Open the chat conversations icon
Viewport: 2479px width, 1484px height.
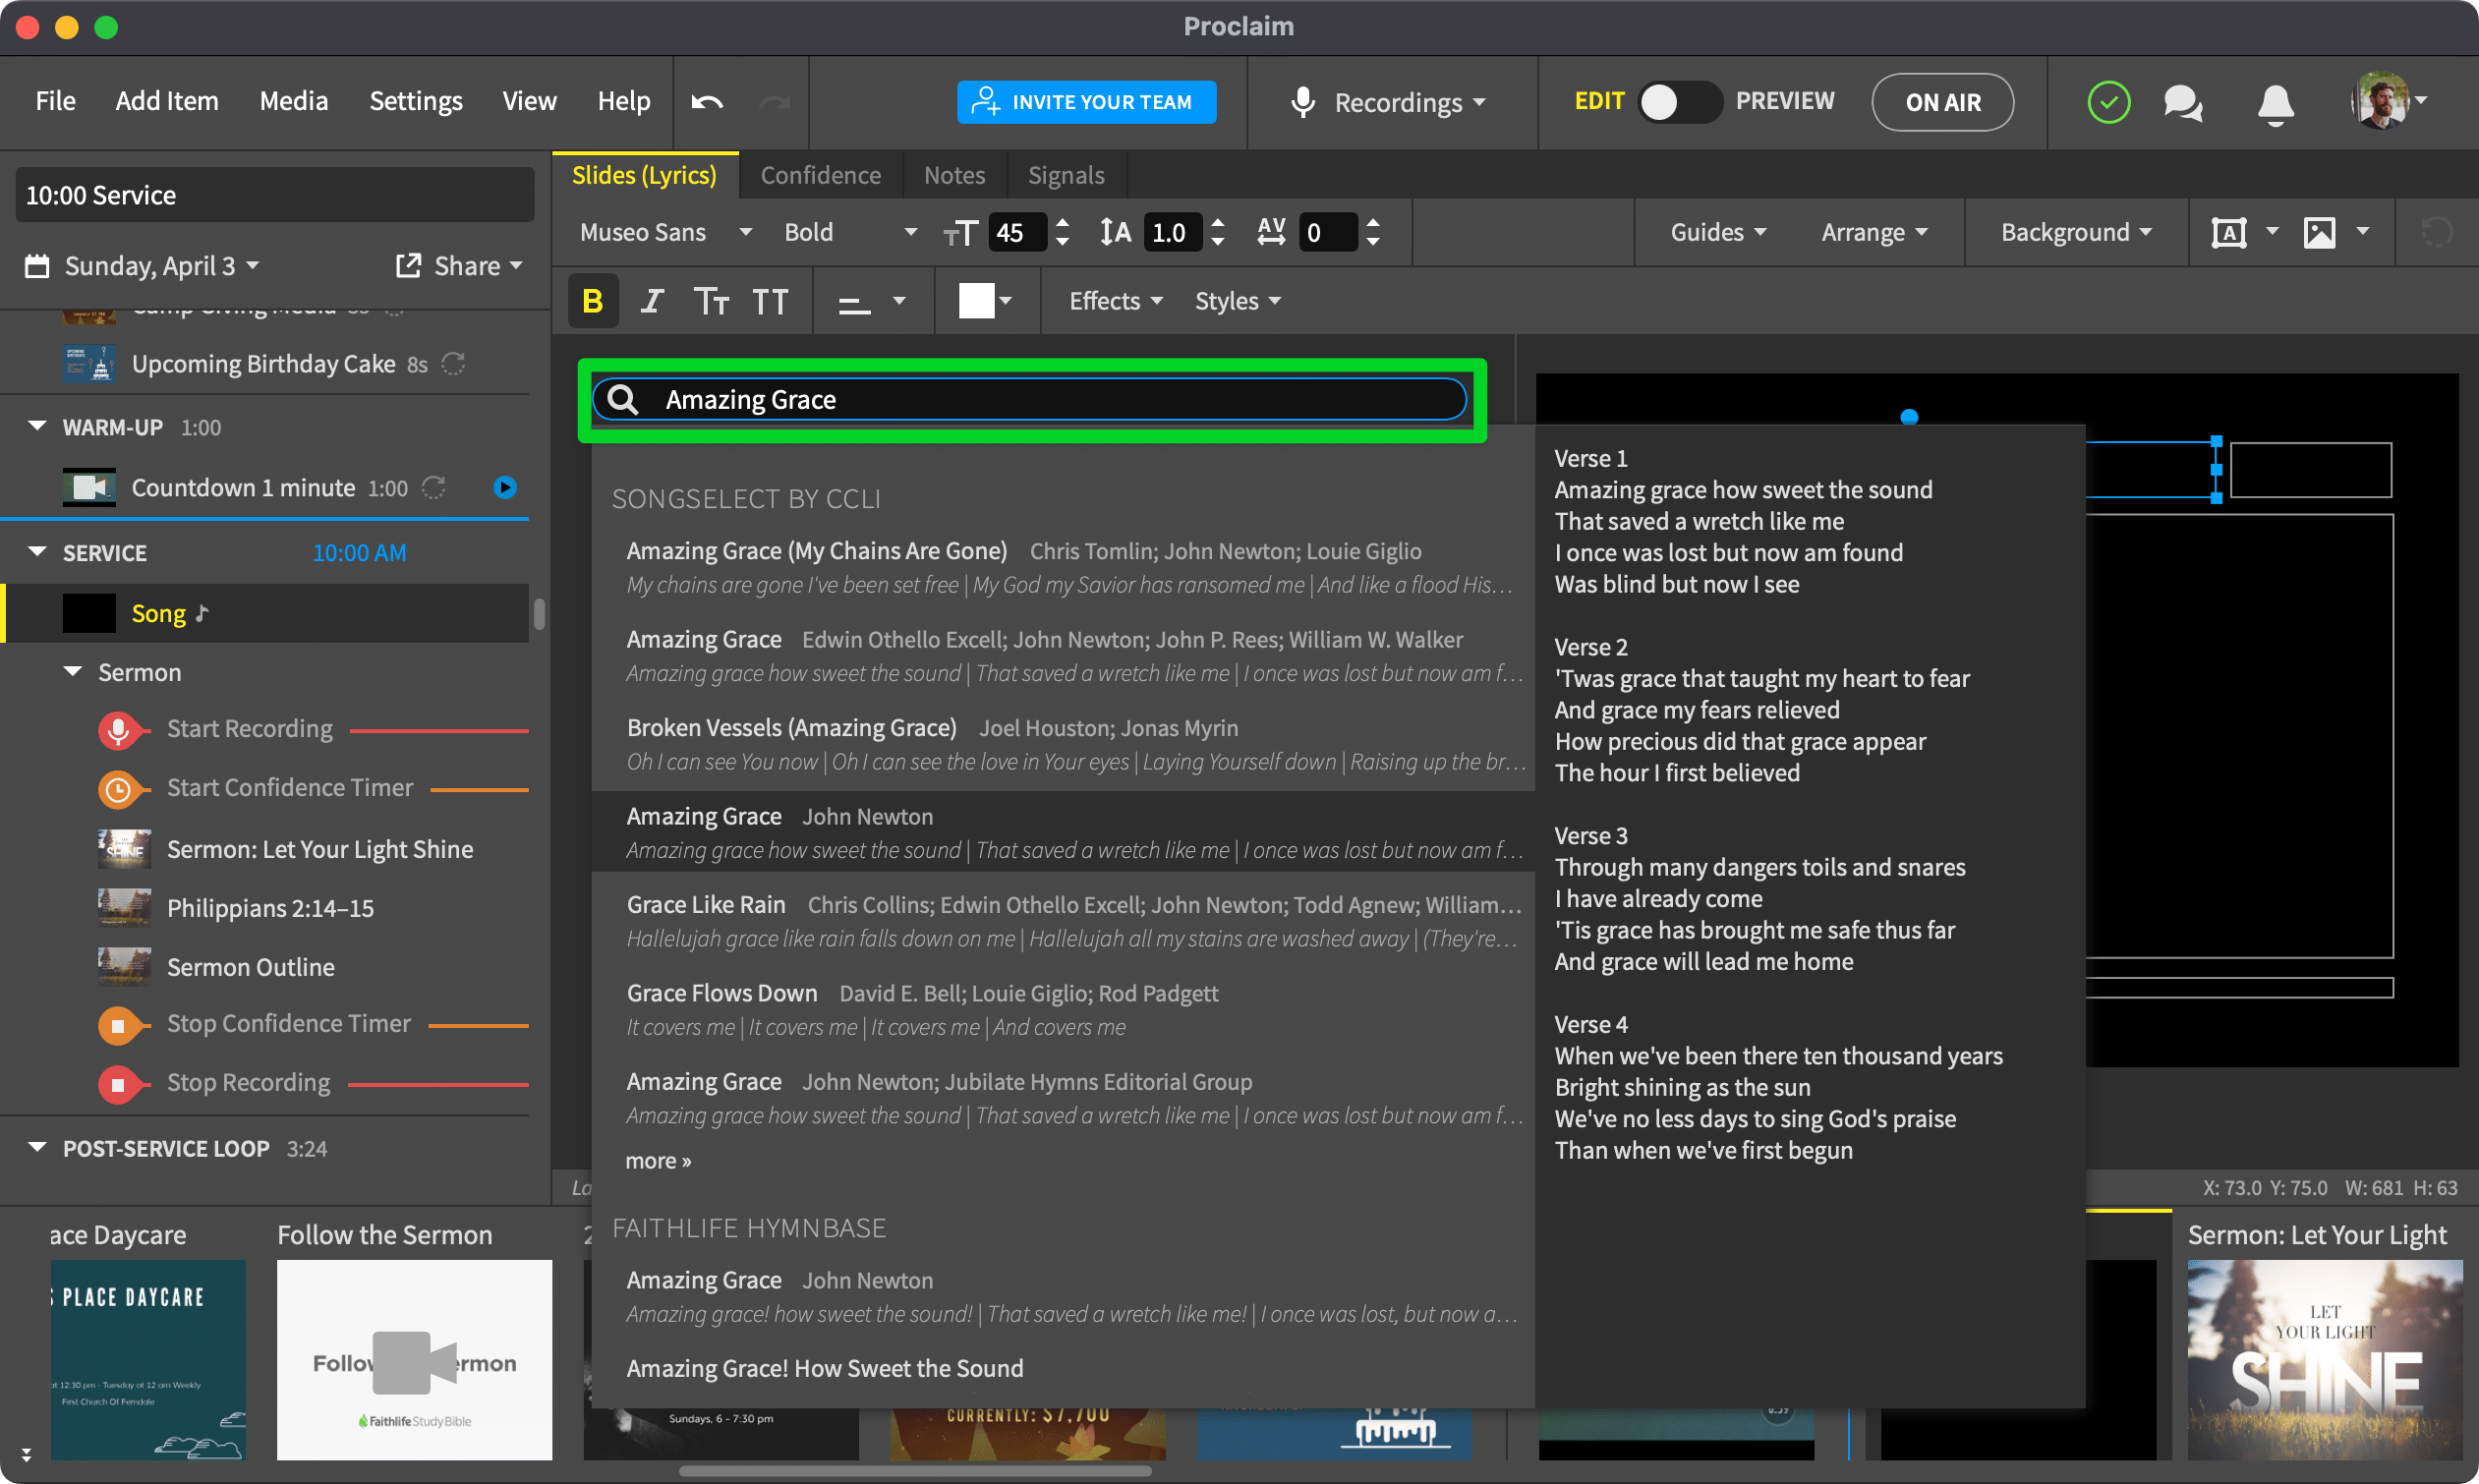(x=2183, y=102)
